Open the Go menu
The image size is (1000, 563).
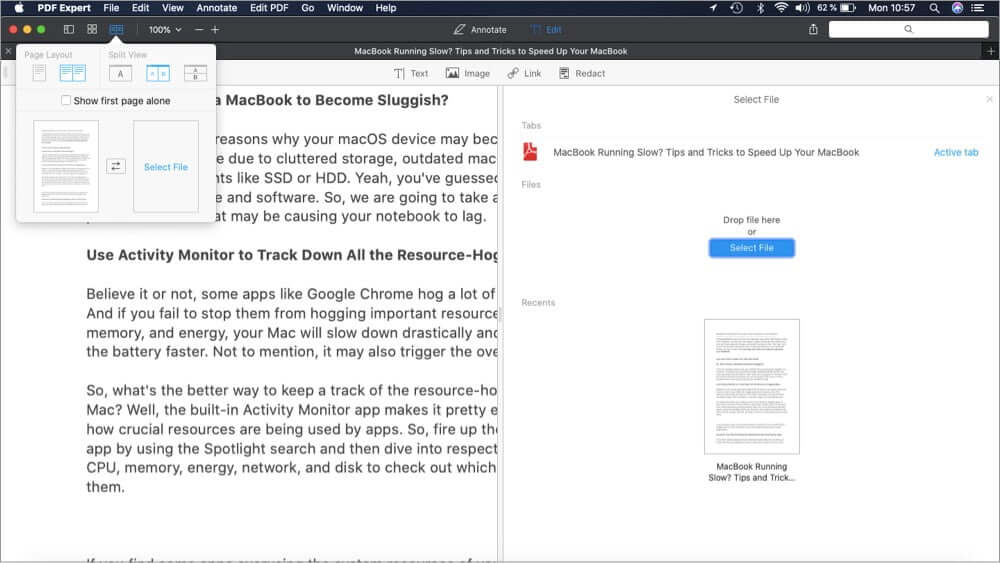coord(307,8)
